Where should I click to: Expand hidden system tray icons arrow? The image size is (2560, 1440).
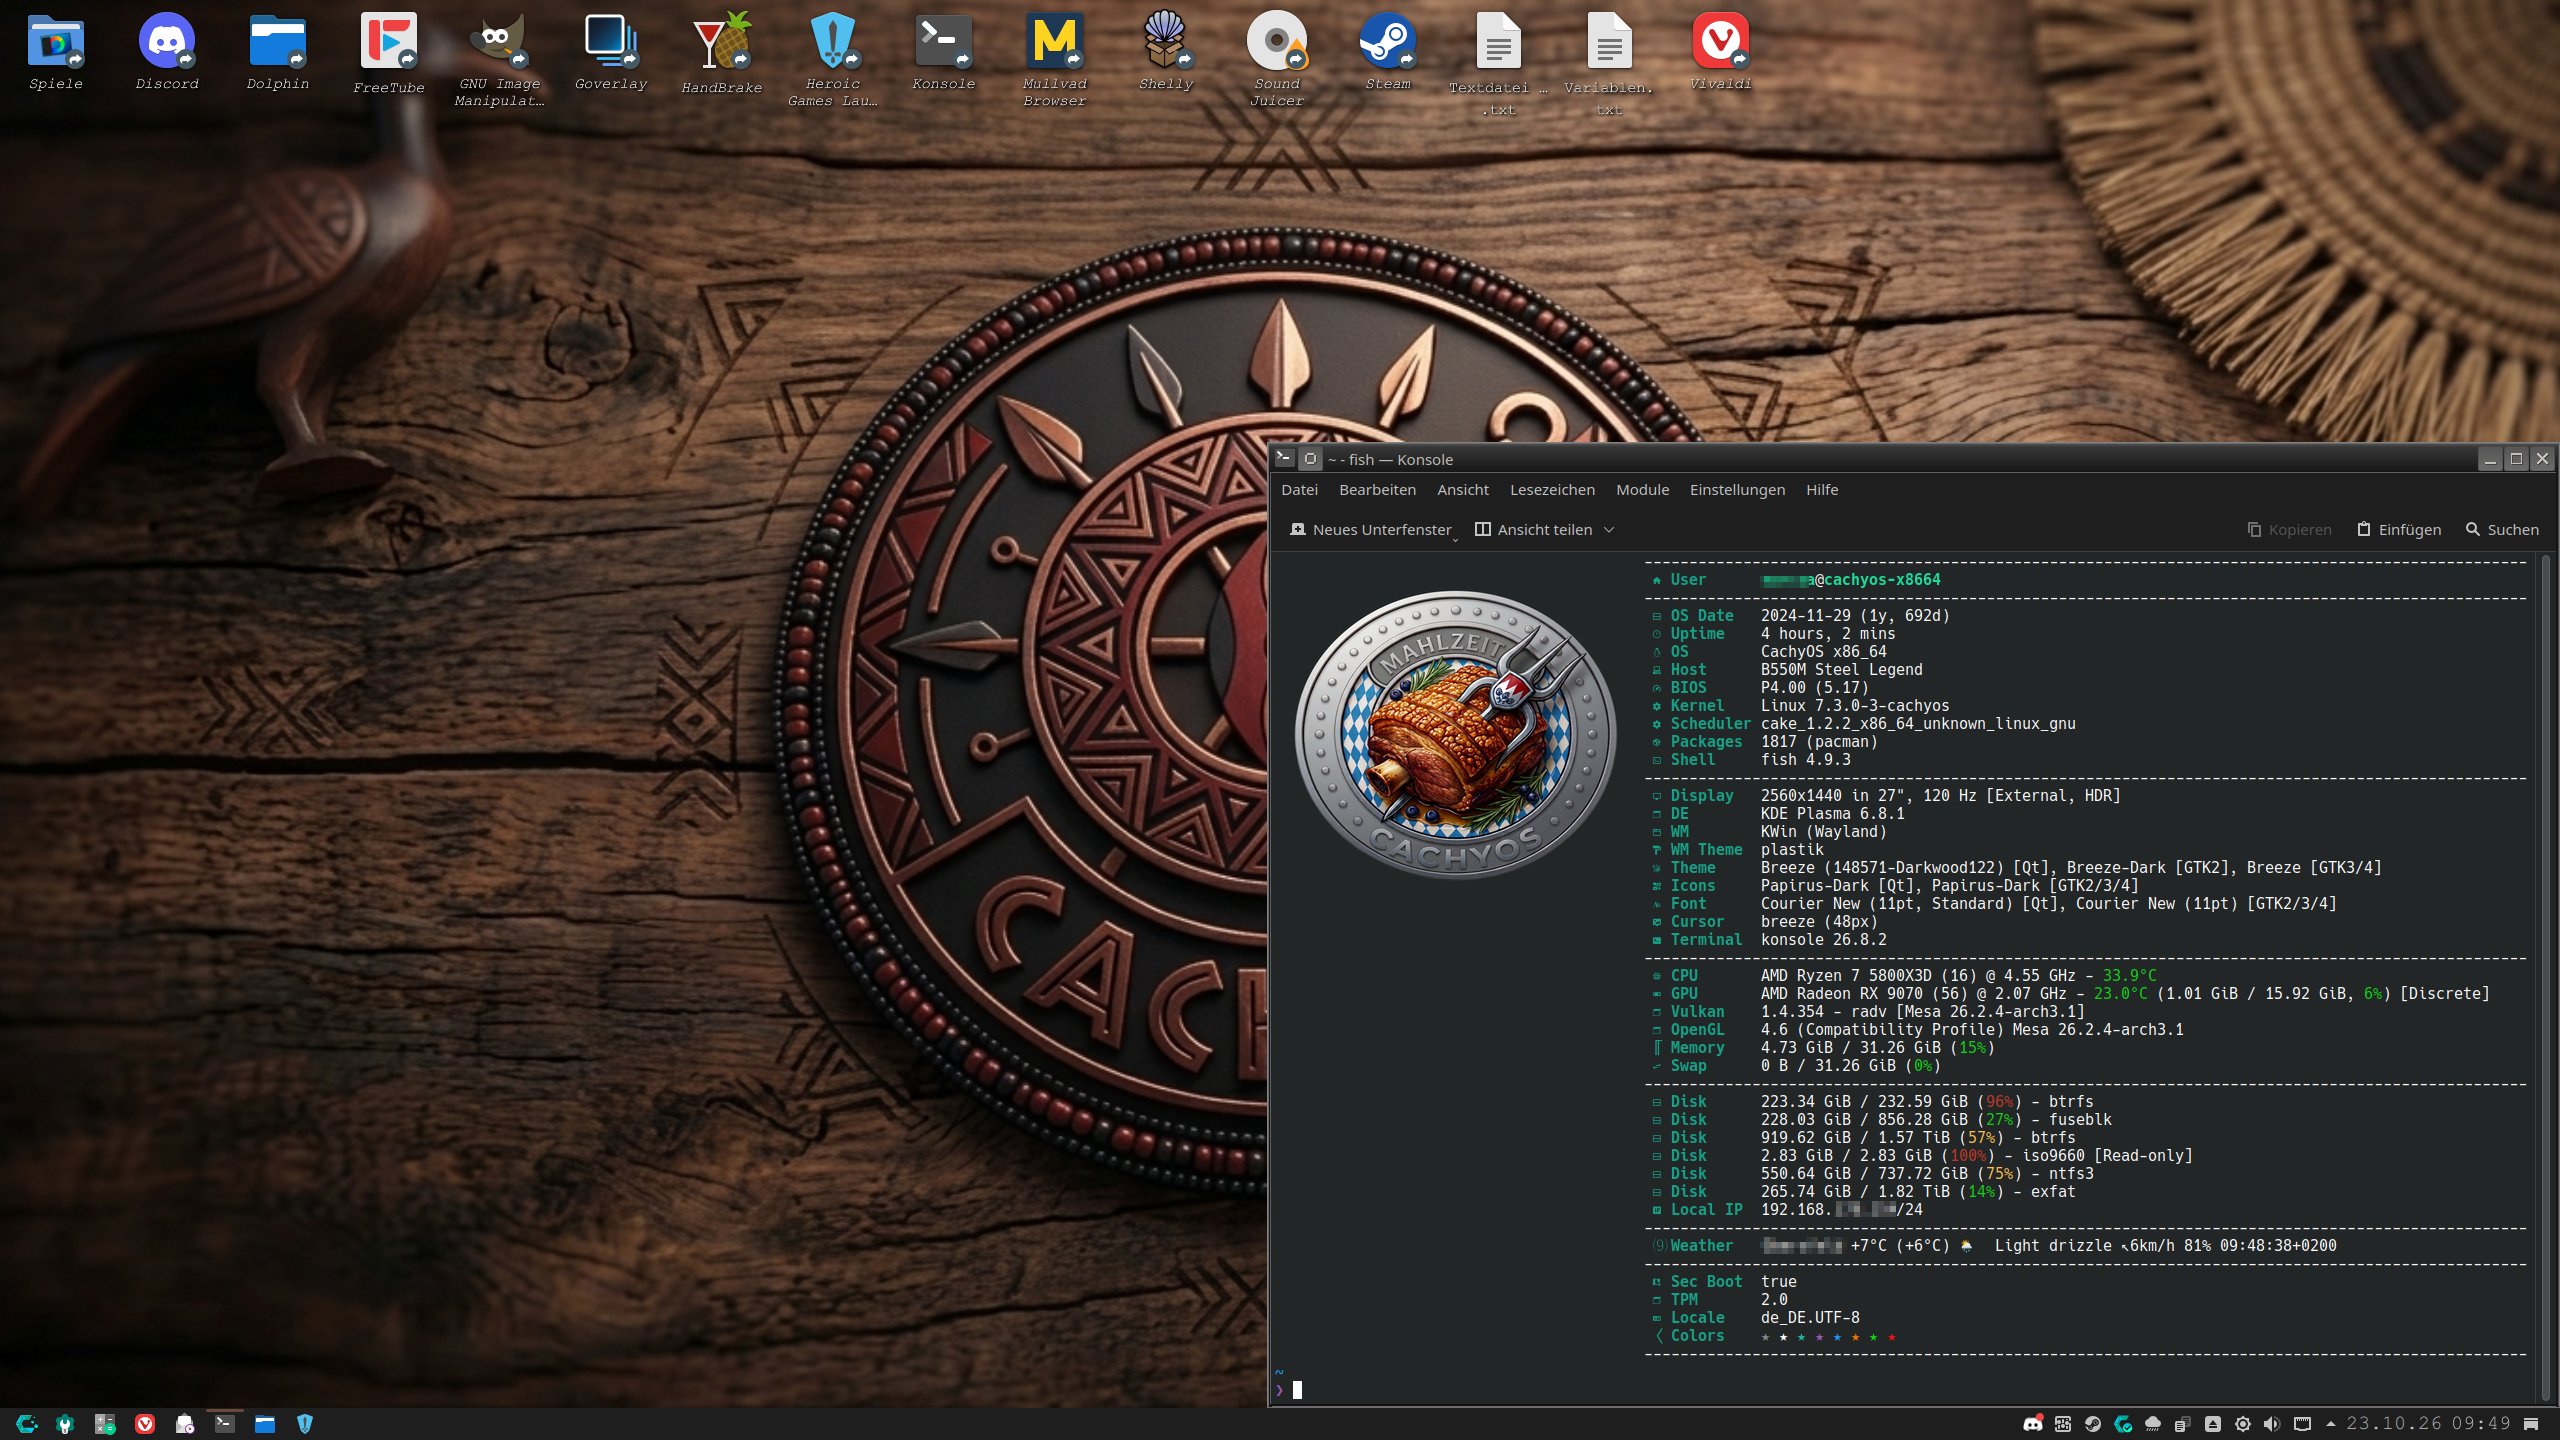click(x=2331, y=1424)
